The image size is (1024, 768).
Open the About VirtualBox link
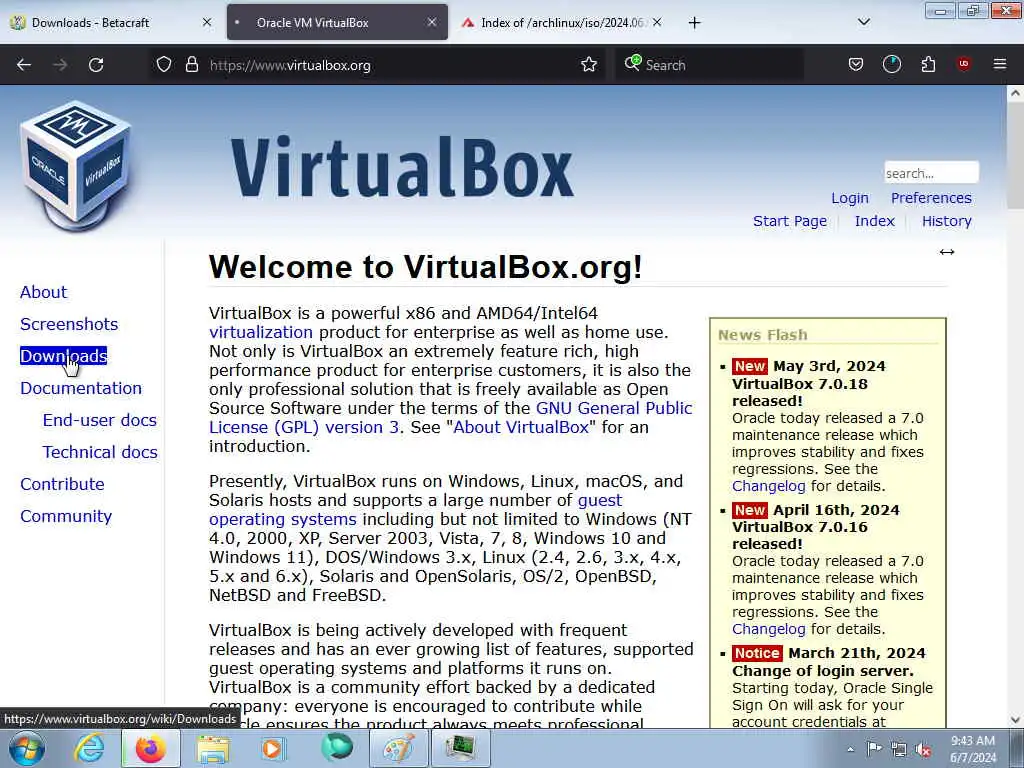520,427
